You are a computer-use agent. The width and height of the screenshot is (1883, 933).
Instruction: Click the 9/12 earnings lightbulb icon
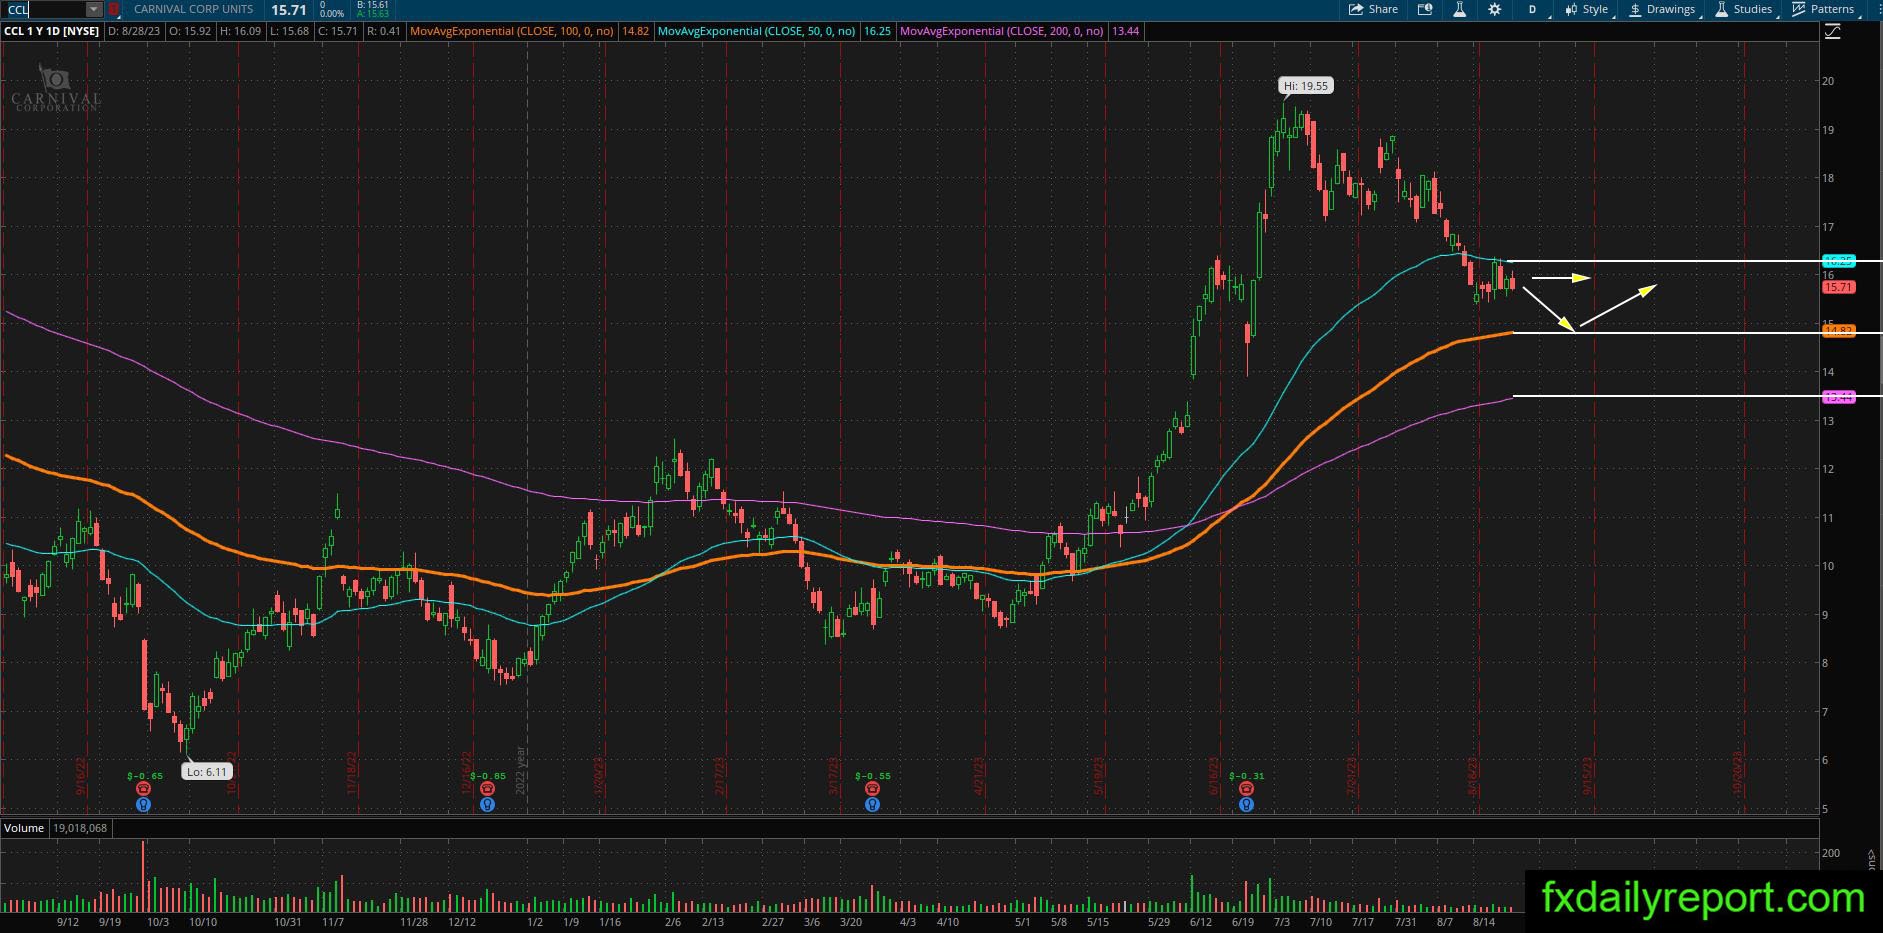tap(143, 804)
